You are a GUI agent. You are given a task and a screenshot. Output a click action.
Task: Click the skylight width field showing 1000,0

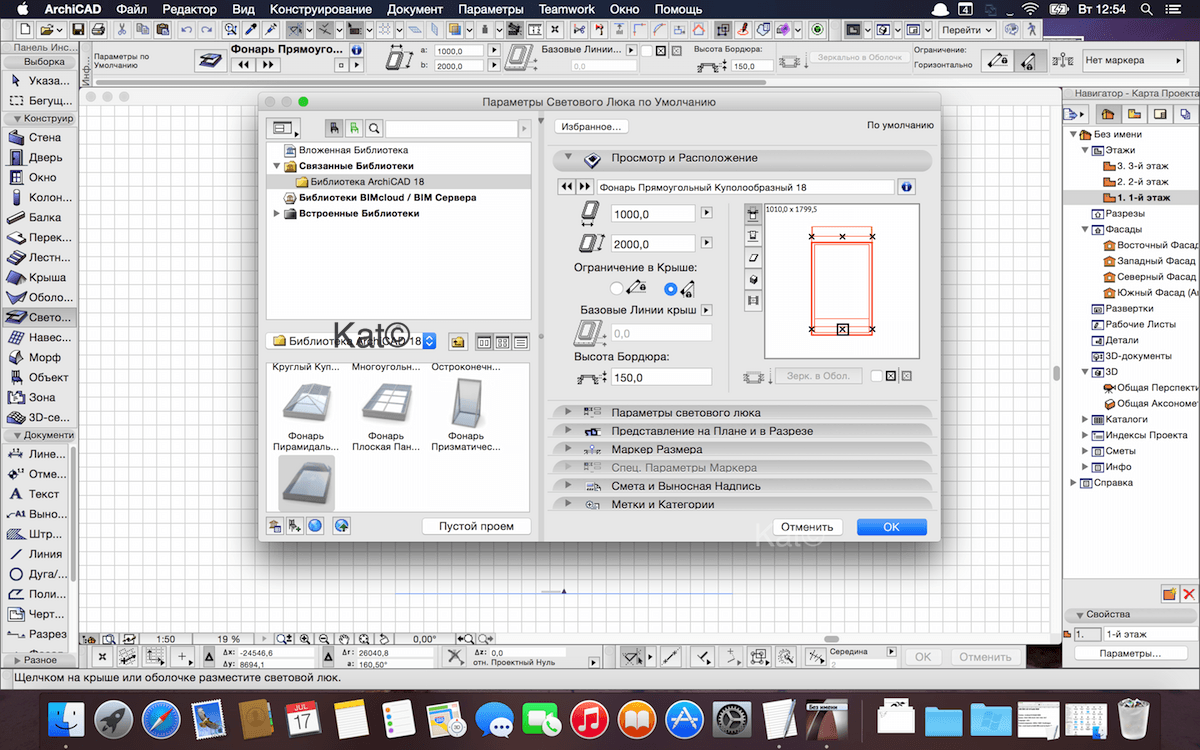click(x=653, y=214)
